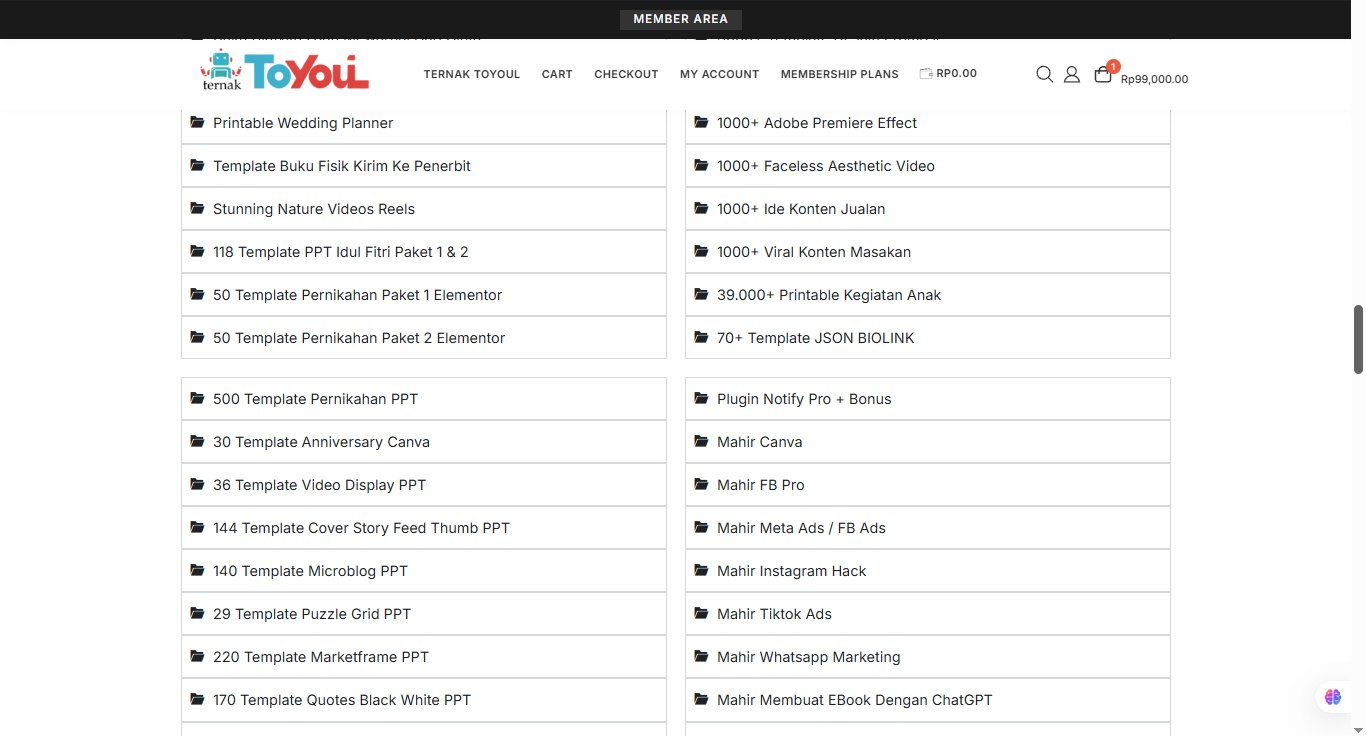This screenshot has width=1366, height=736.
Task: Open the brain assistant widget icon
Action: pyautogui.click(x=1333, y=697)
